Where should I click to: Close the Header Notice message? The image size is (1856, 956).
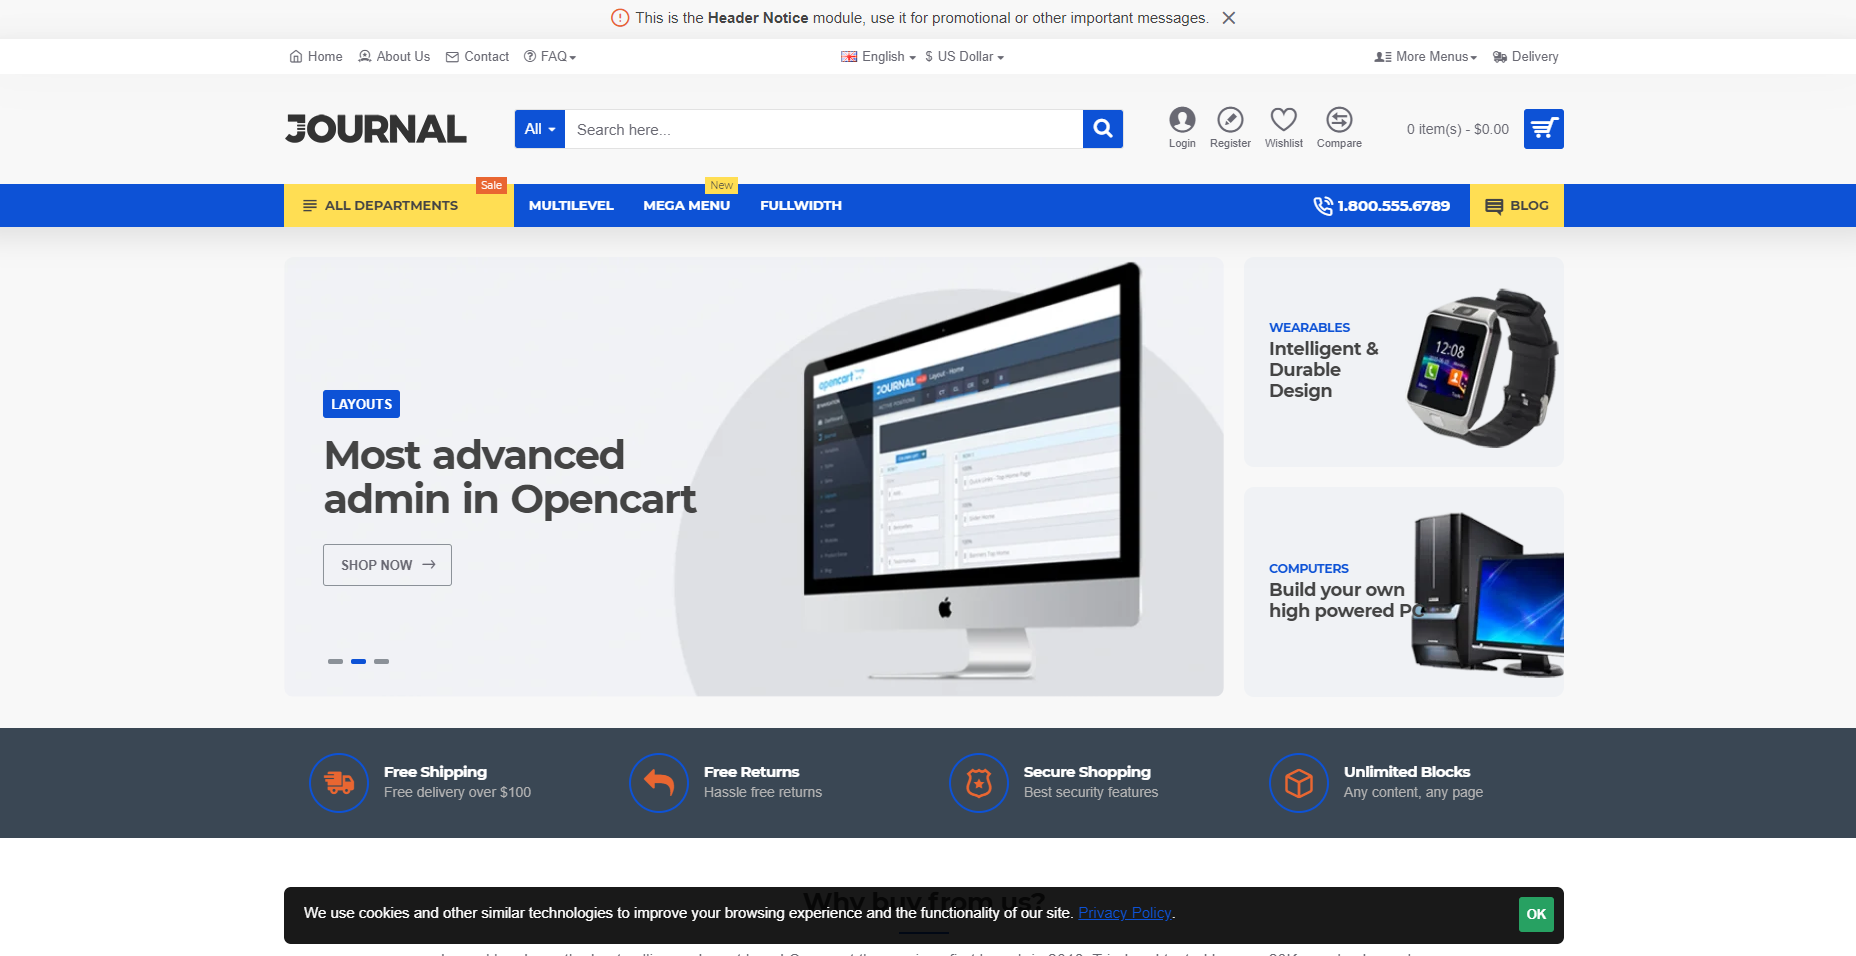(1229, 18)
